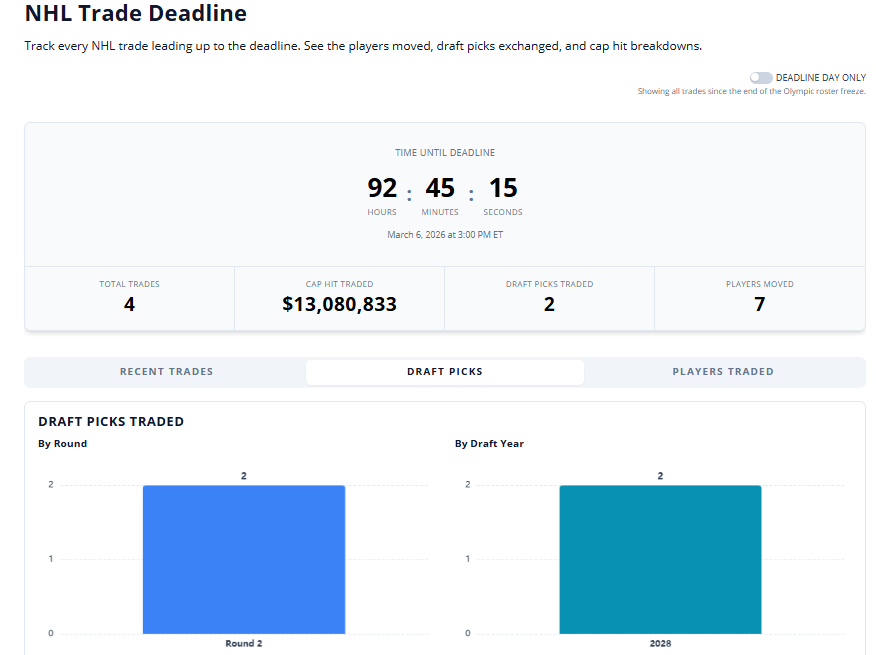Click the 15 seconds countdown number
The height and width of the screenshot is (655, 876).
[502, 188]
